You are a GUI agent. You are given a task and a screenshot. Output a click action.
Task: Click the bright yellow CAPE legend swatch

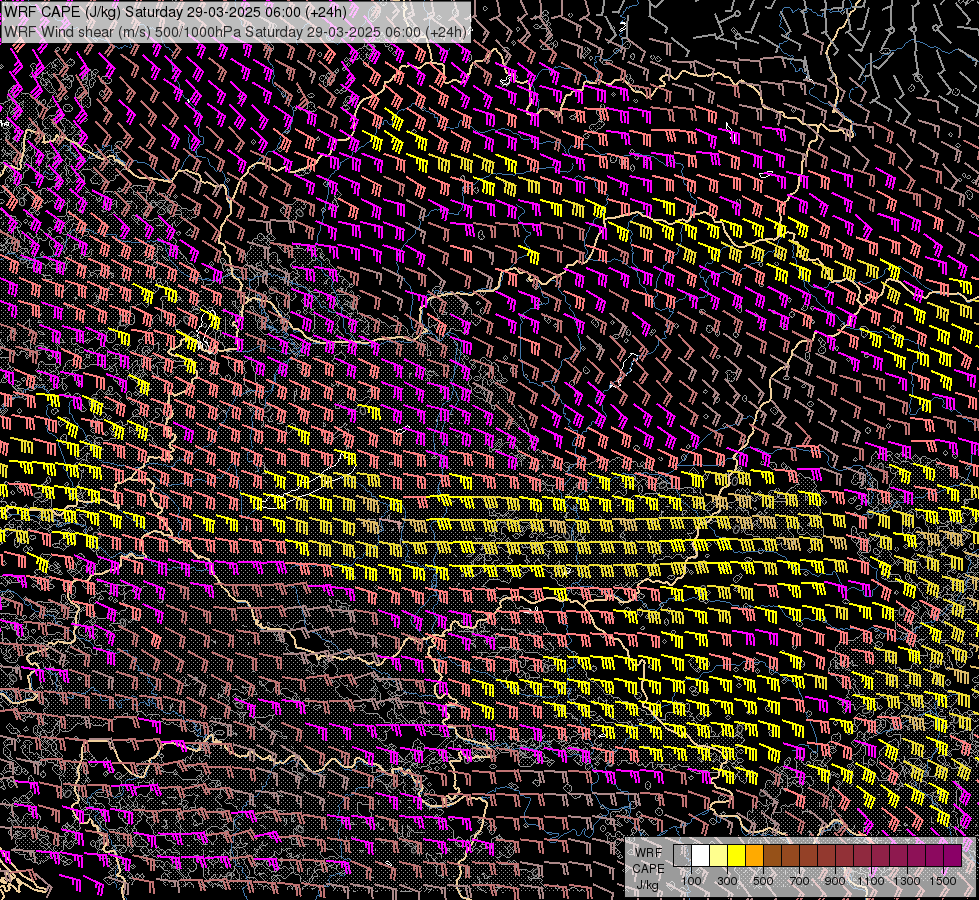point(737,856)
